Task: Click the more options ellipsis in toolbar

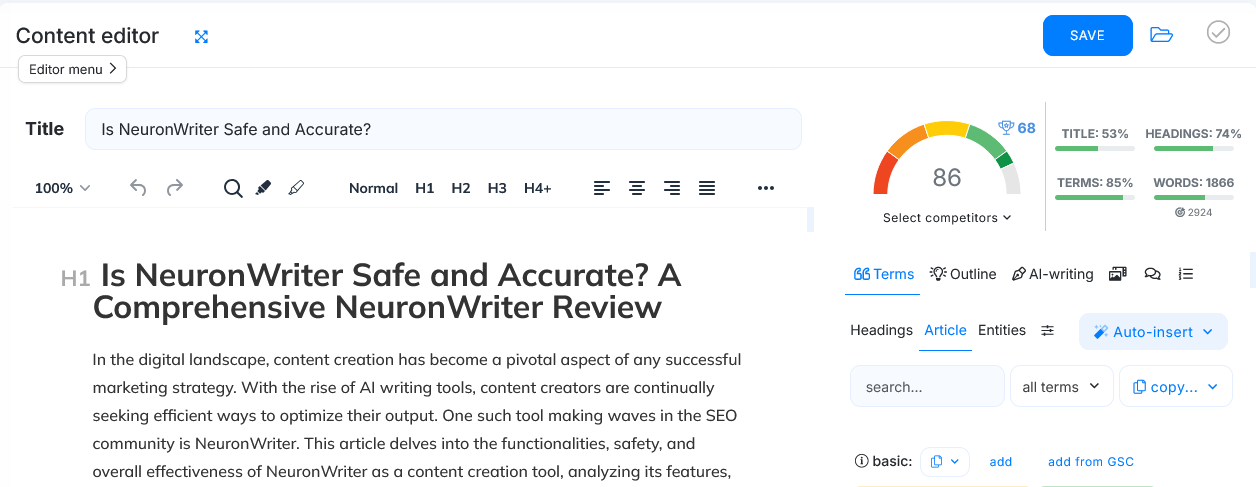Action: [766, 188]
